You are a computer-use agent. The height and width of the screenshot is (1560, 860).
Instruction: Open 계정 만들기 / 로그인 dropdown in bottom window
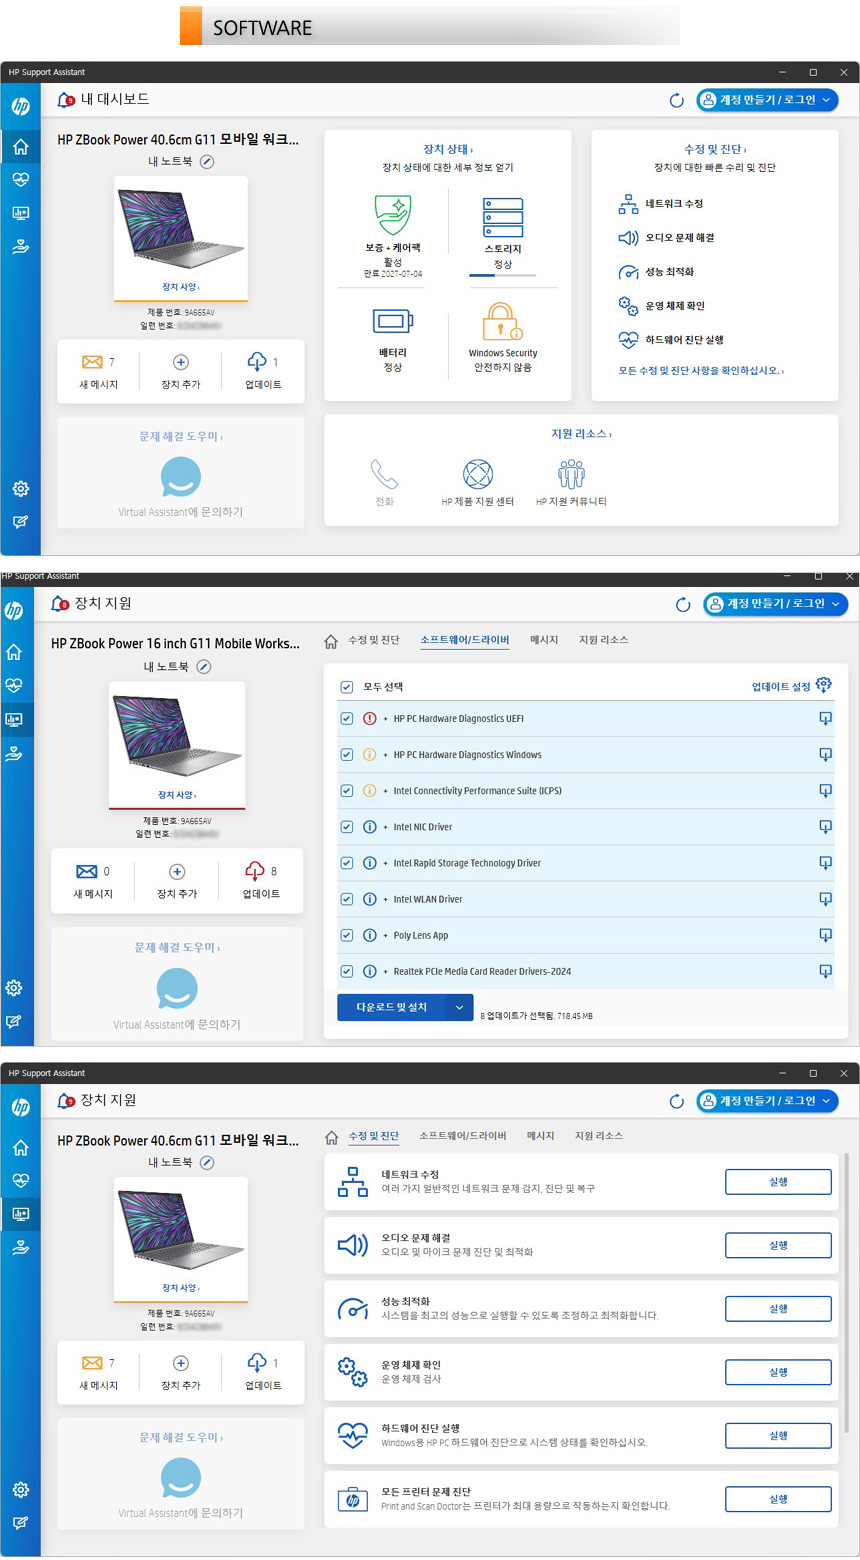[768, 1100]
